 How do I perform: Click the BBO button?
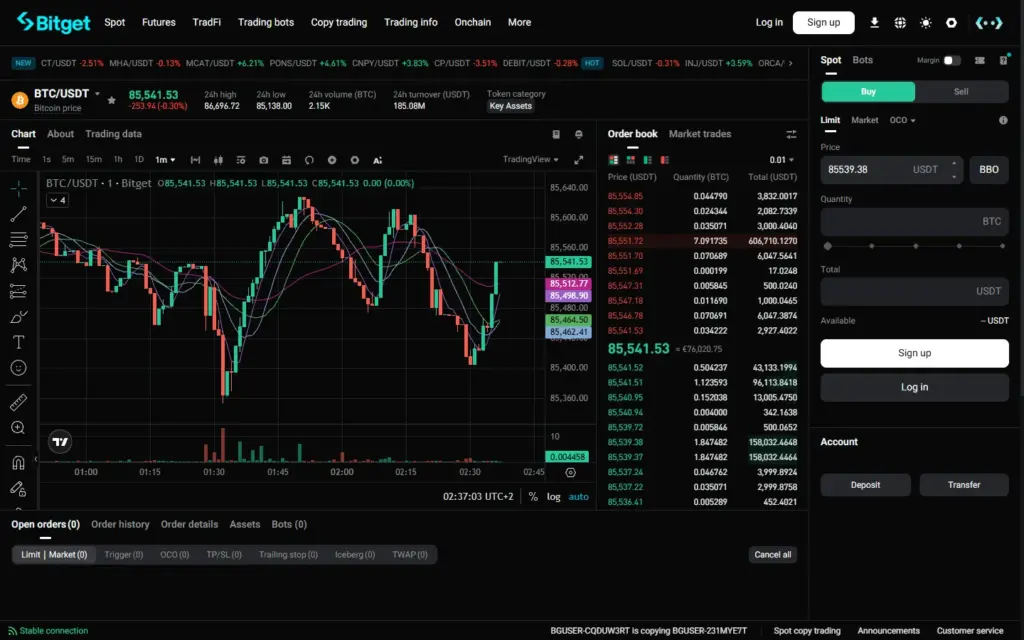pos(988,170)
